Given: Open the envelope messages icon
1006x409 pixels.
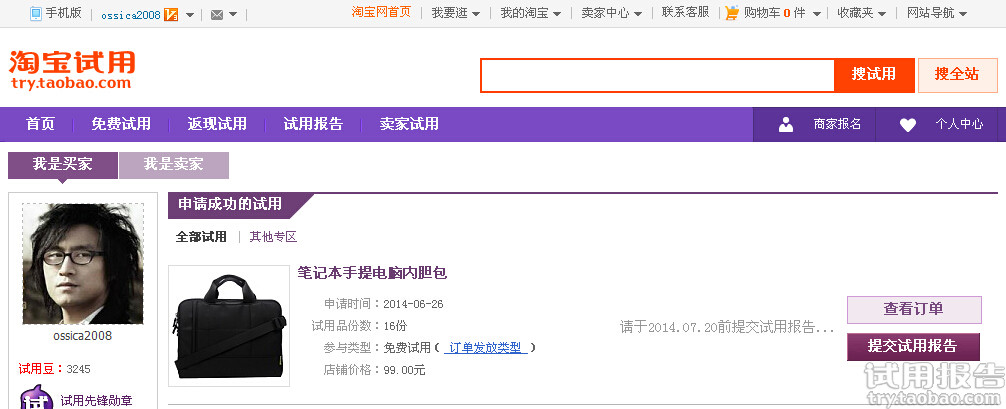Looking at the screenshot, I should tap(217, 15).
